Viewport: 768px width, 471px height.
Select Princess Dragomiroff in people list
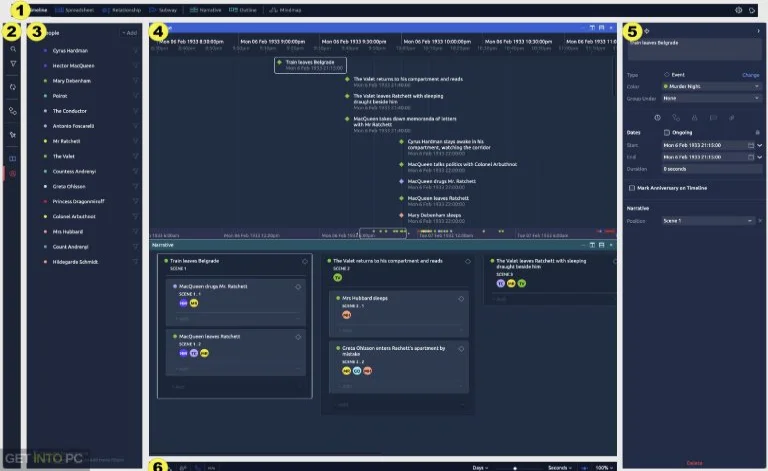click(78, 201)
